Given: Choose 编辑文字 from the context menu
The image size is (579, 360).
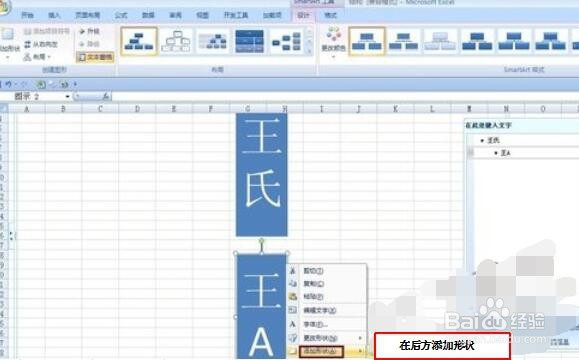Looking at the screenshot, I should [x=327, y=310].
